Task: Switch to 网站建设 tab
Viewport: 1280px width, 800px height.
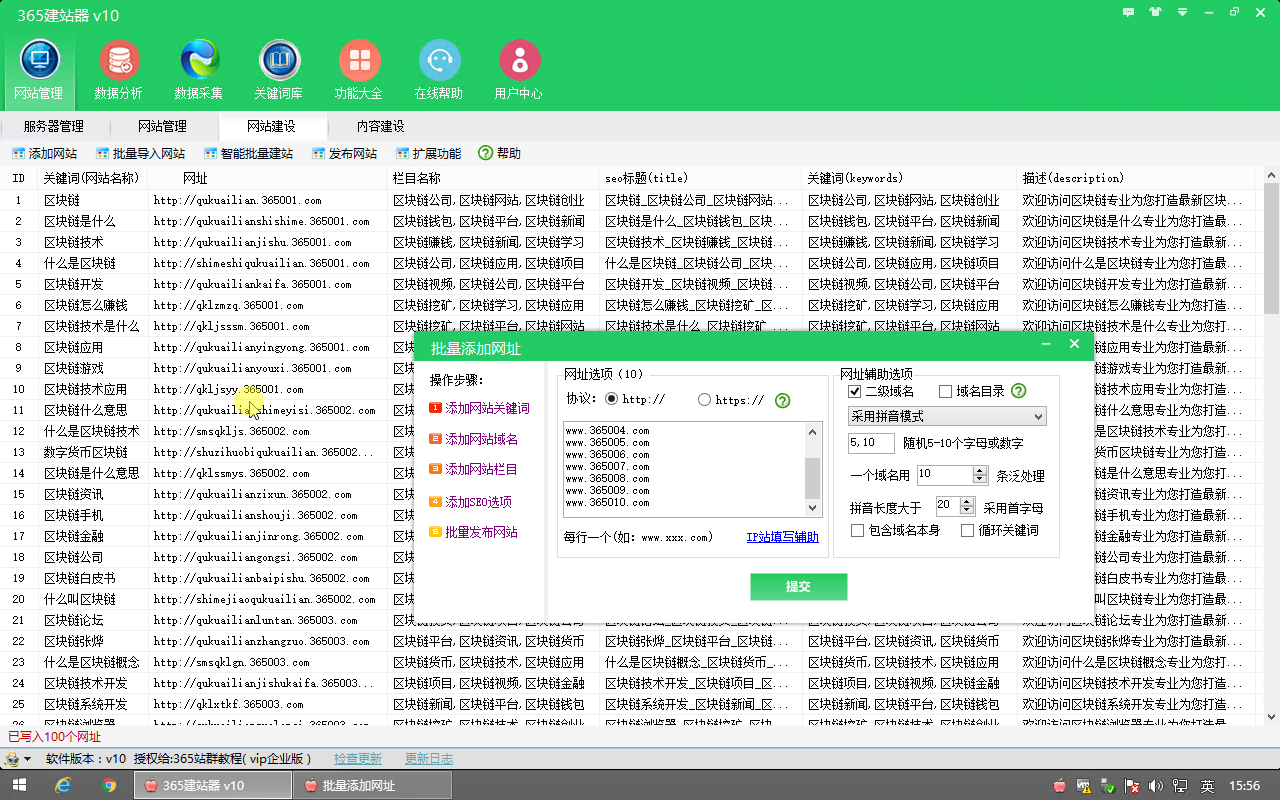Action: point(271,126)
